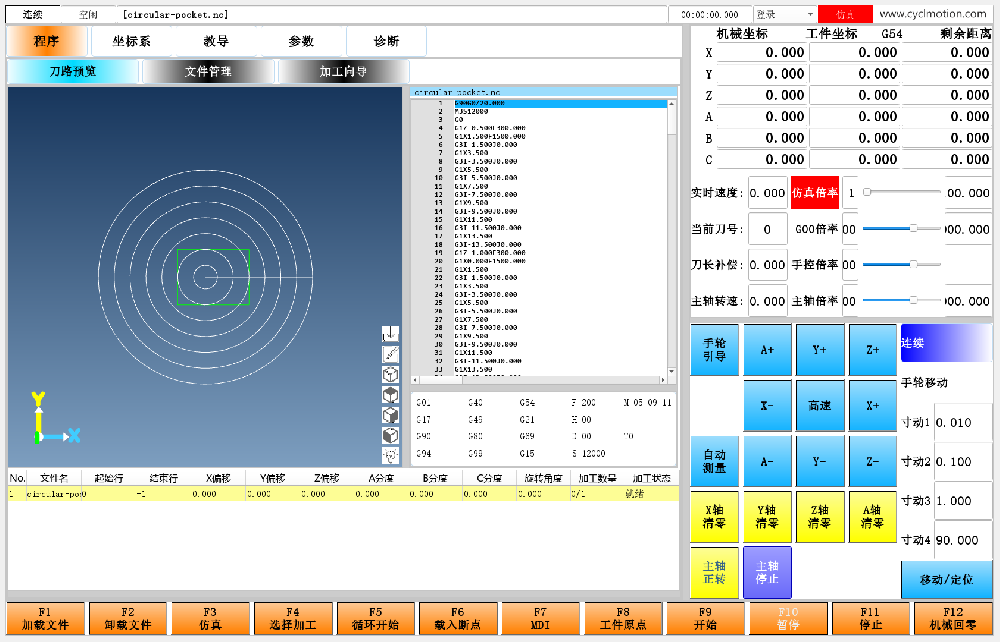Click the G00倍率 slider handle
Image resolution: width=1000 pixels, height=642 pixels.
click(913, 228)
